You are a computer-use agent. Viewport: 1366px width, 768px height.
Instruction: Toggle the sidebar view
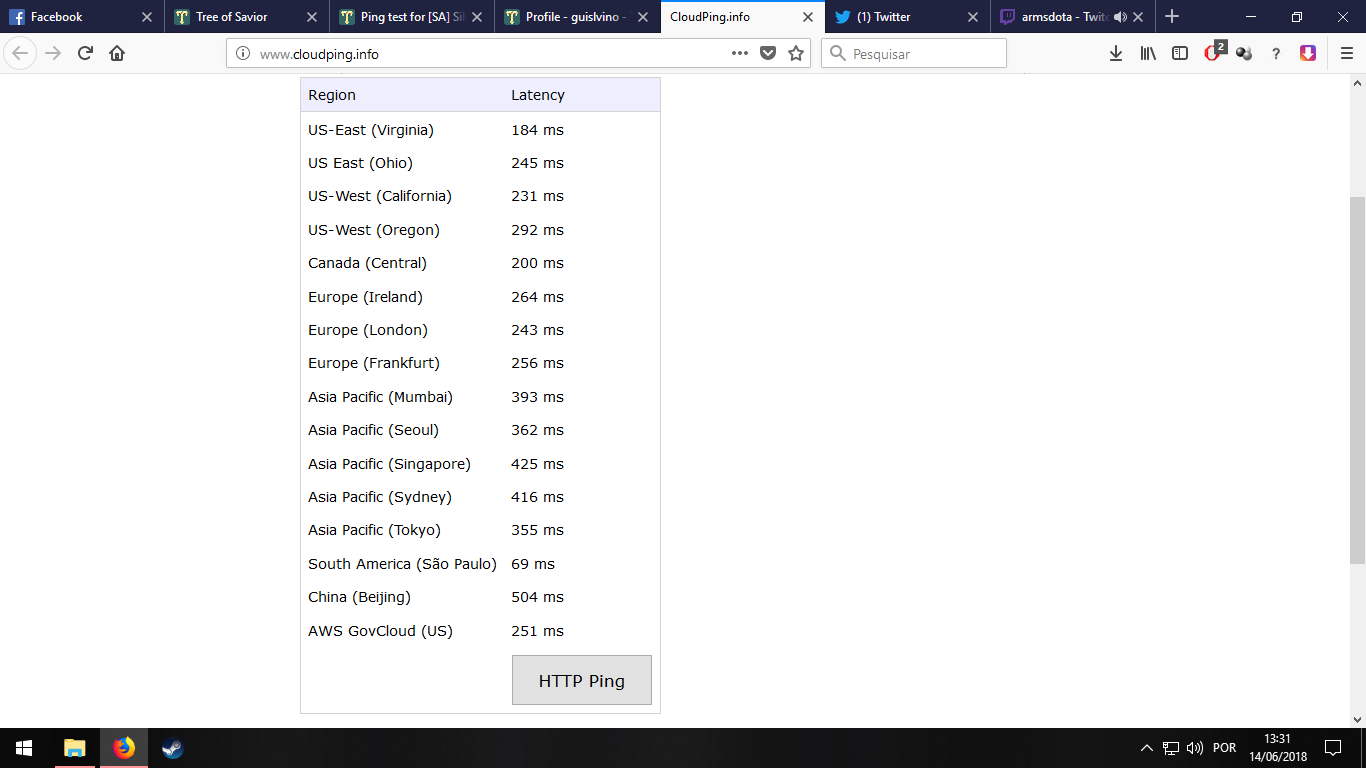pyautogui.click(x=1180, y=54)
